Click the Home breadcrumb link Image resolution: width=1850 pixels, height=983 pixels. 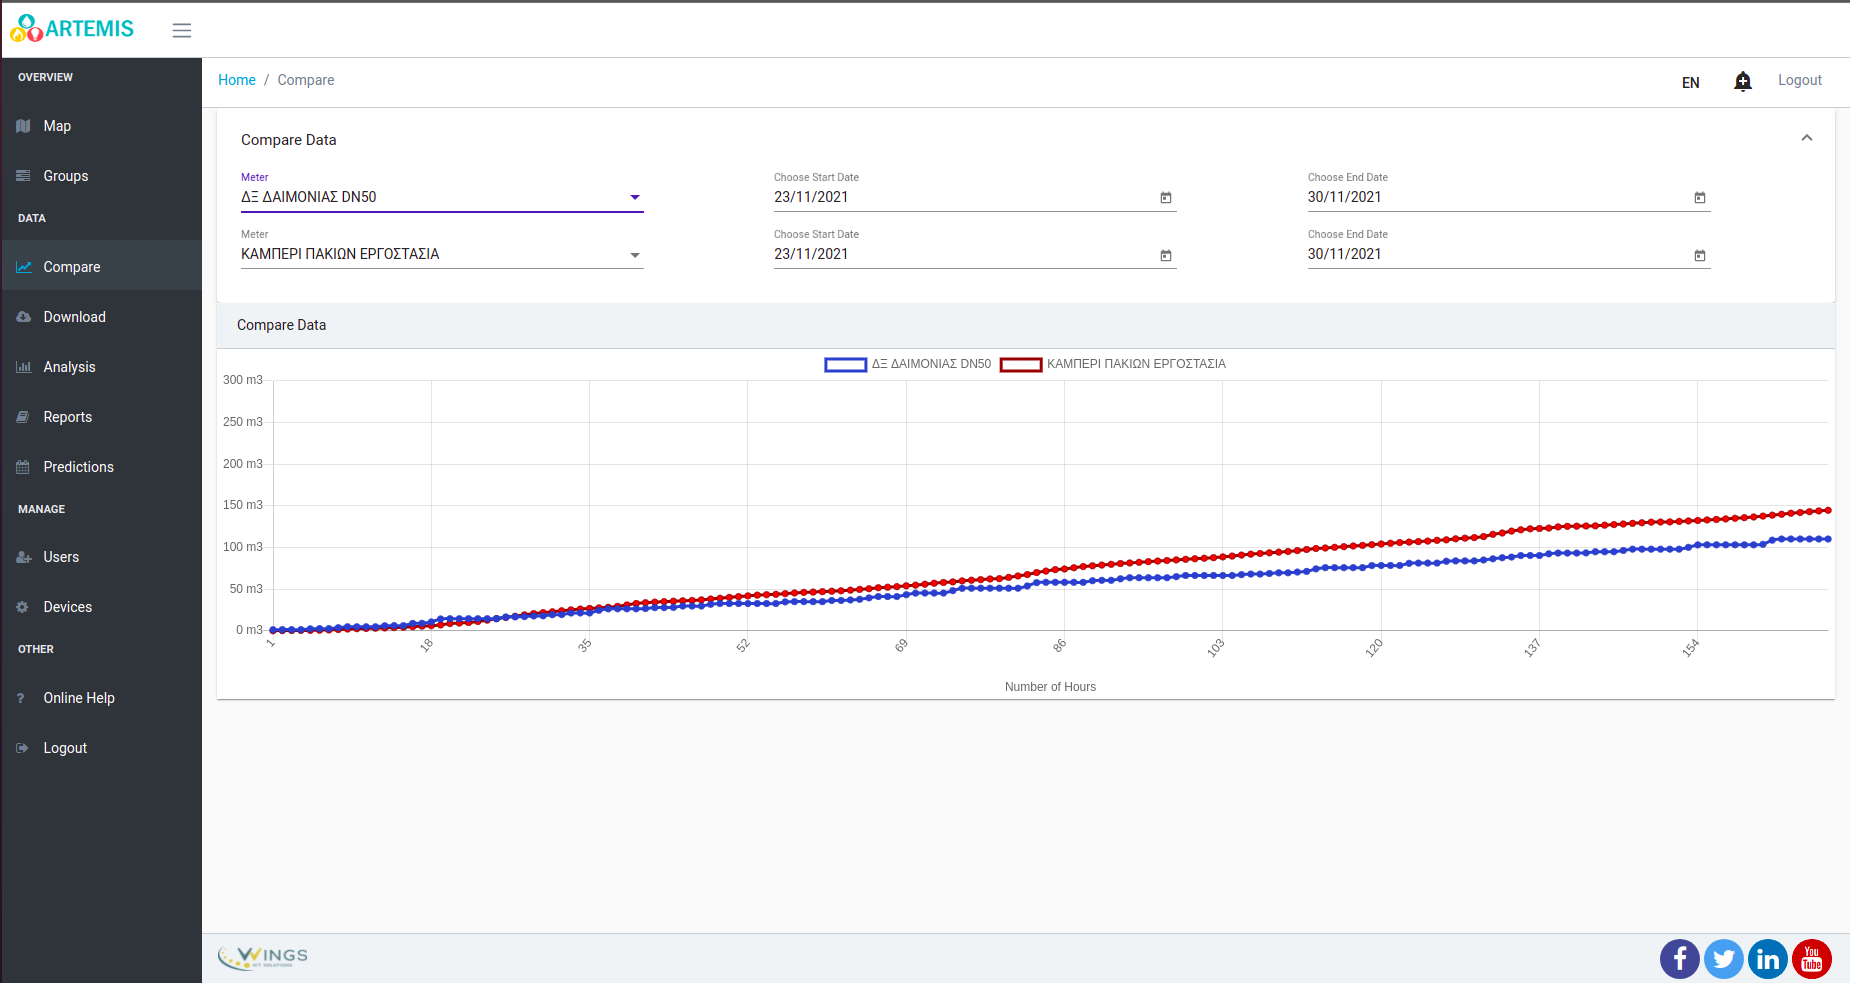(x=237, y=80)
